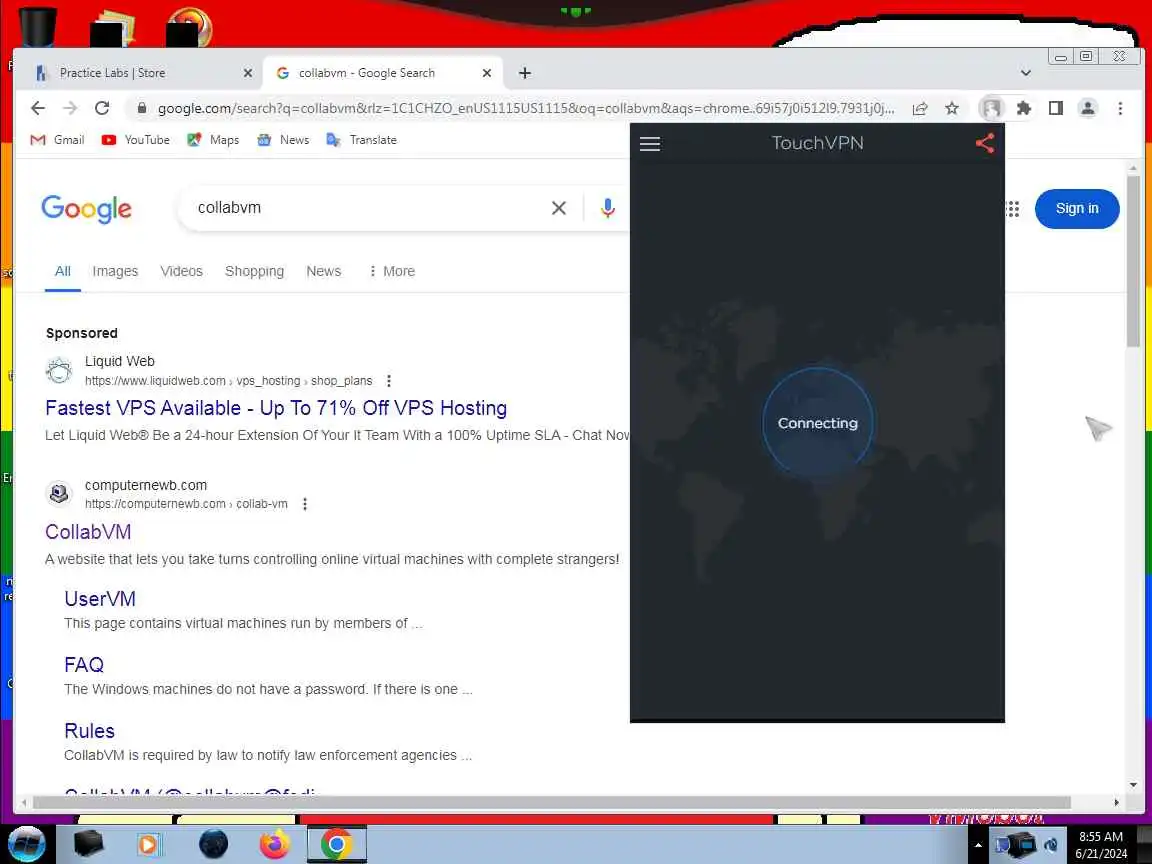
Task: Click the Google logo
Action: (87, 209)
